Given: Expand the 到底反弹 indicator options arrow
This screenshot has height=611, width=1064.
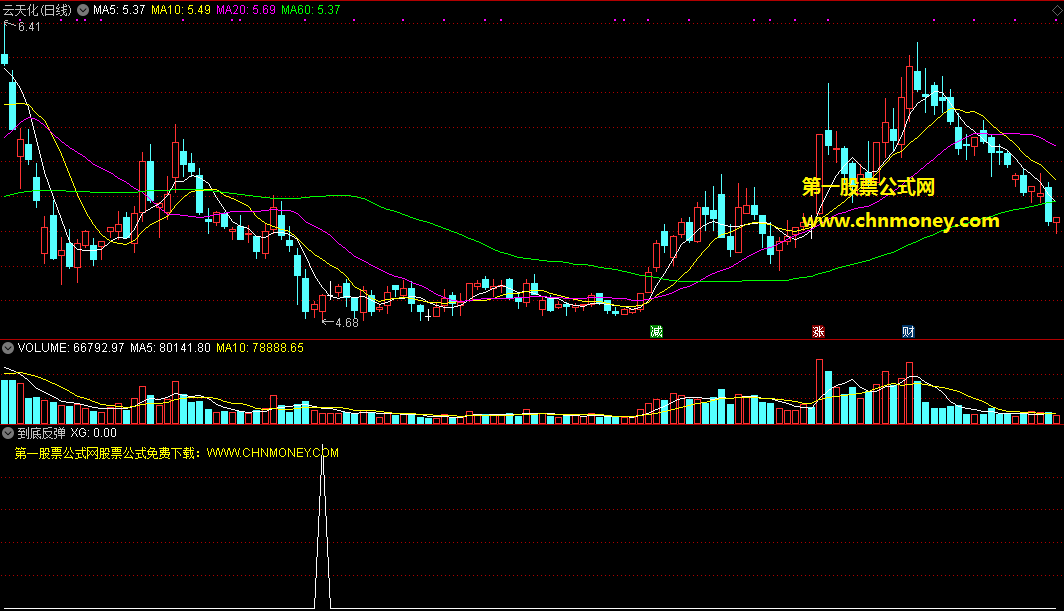Looking at the screenshot, I should (8, 432).
